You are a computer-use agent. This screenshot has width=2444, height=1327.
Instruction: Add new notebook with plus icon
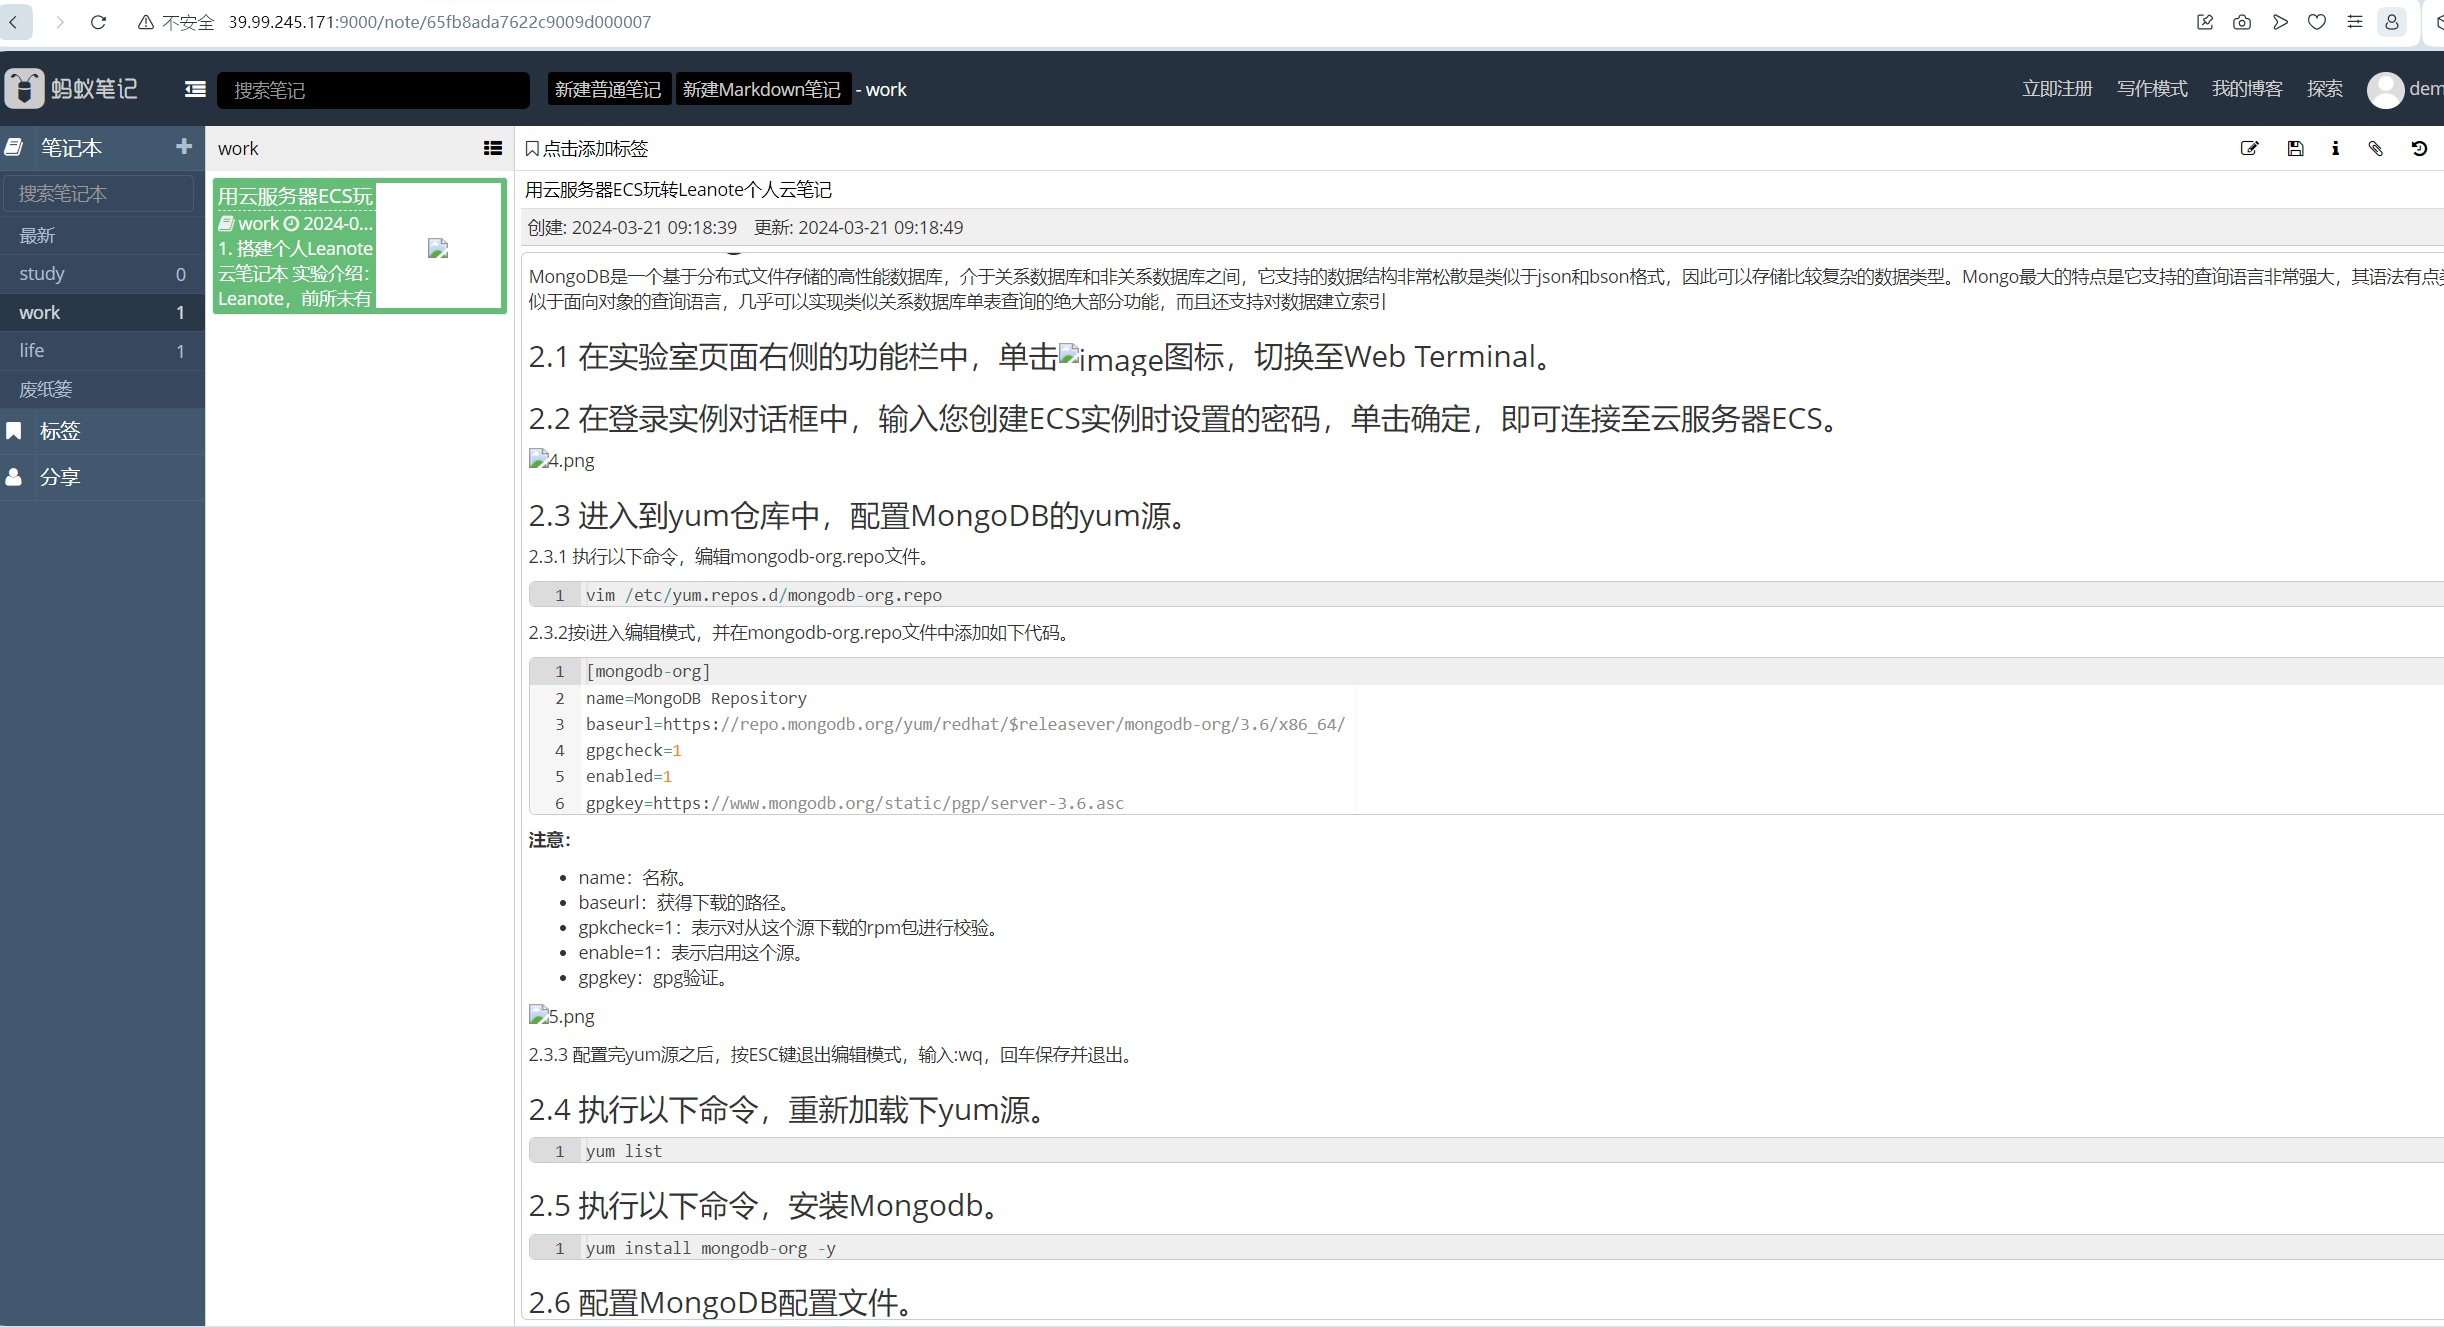(x=184, y=147)
